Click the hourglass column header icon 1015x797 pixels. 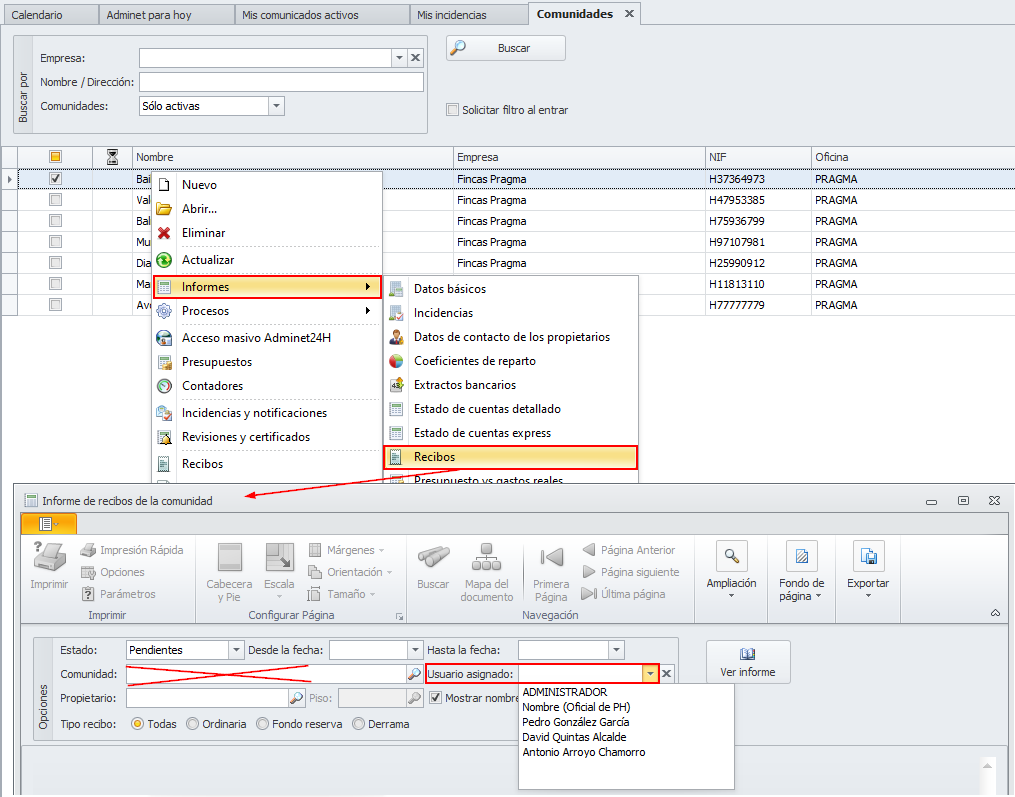[x=112, y=157]
